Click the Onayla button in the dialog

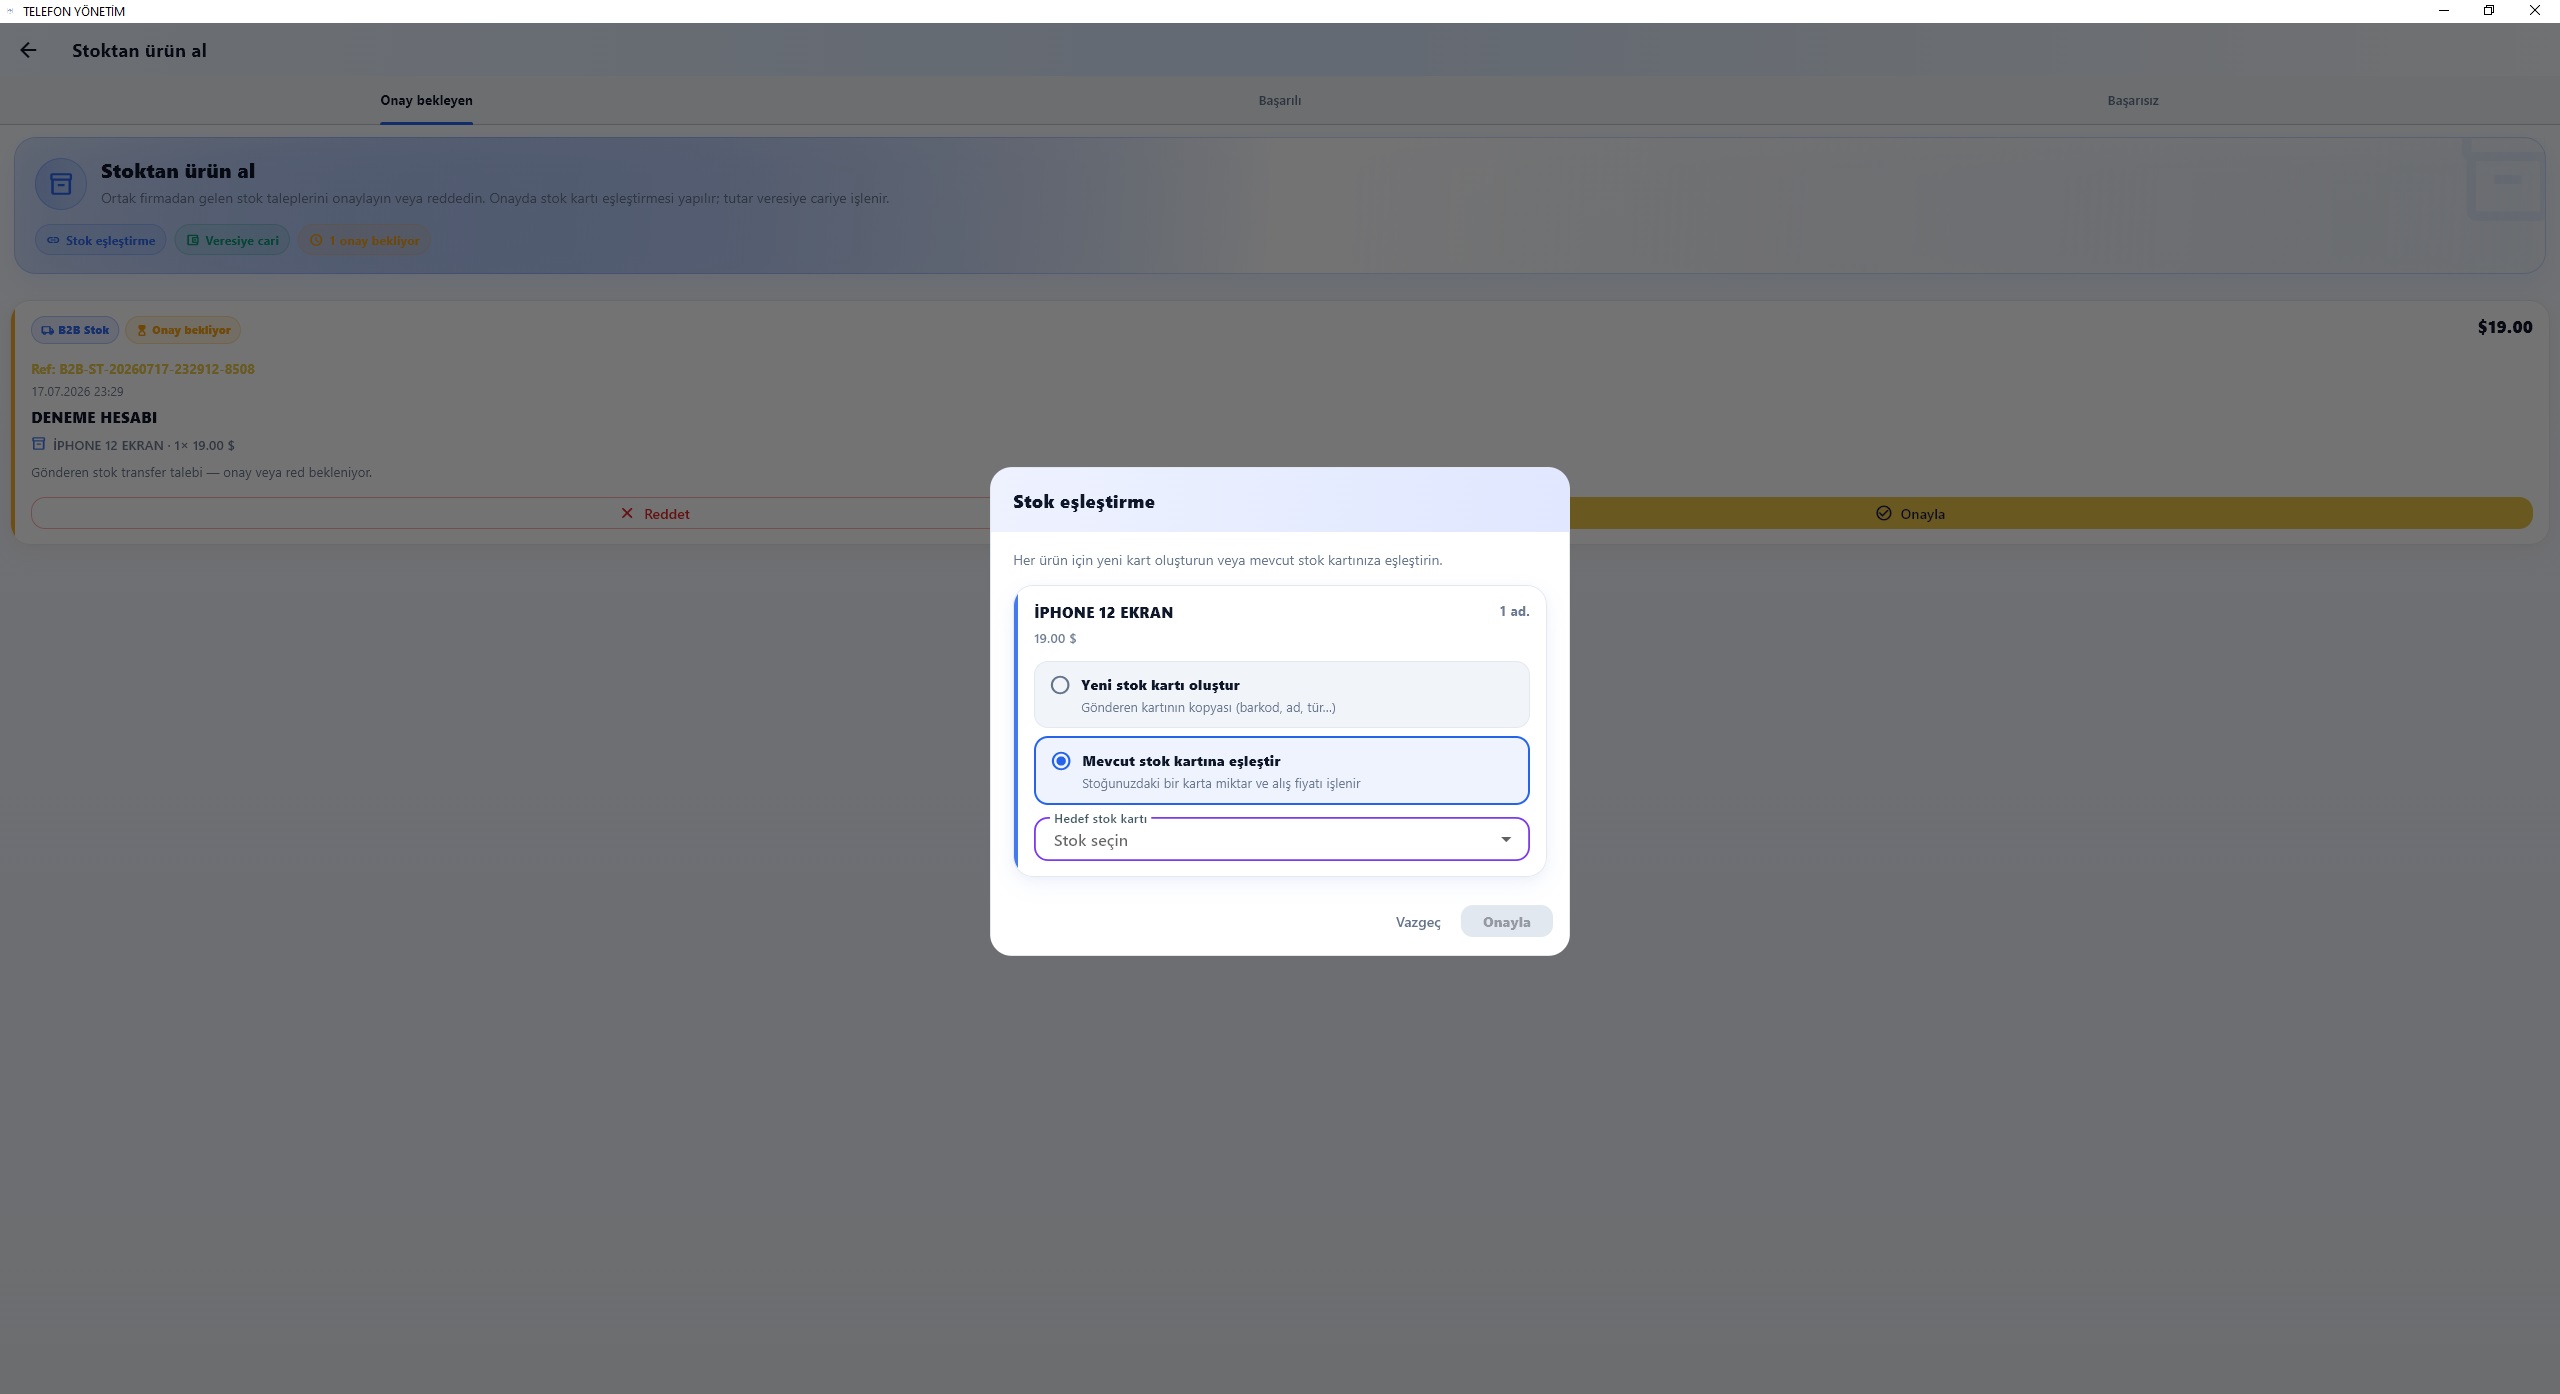[1506, 922]
